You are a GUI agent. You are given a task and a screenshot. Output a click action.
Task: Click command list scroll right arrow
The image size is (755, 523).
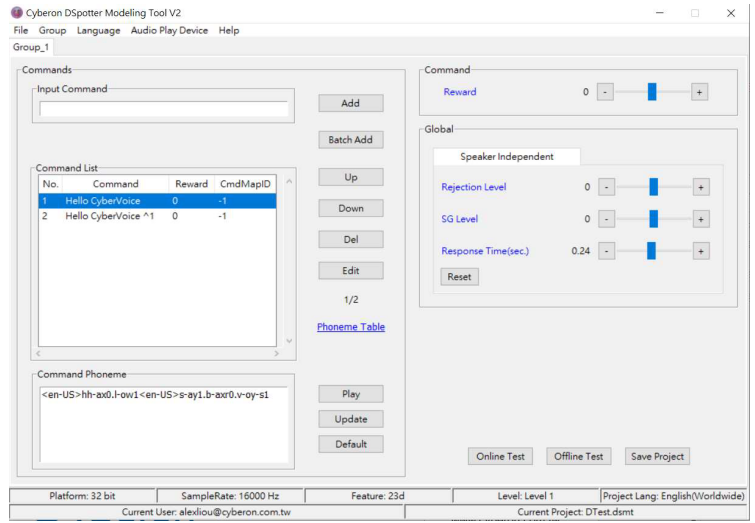[x=276, y=353]
